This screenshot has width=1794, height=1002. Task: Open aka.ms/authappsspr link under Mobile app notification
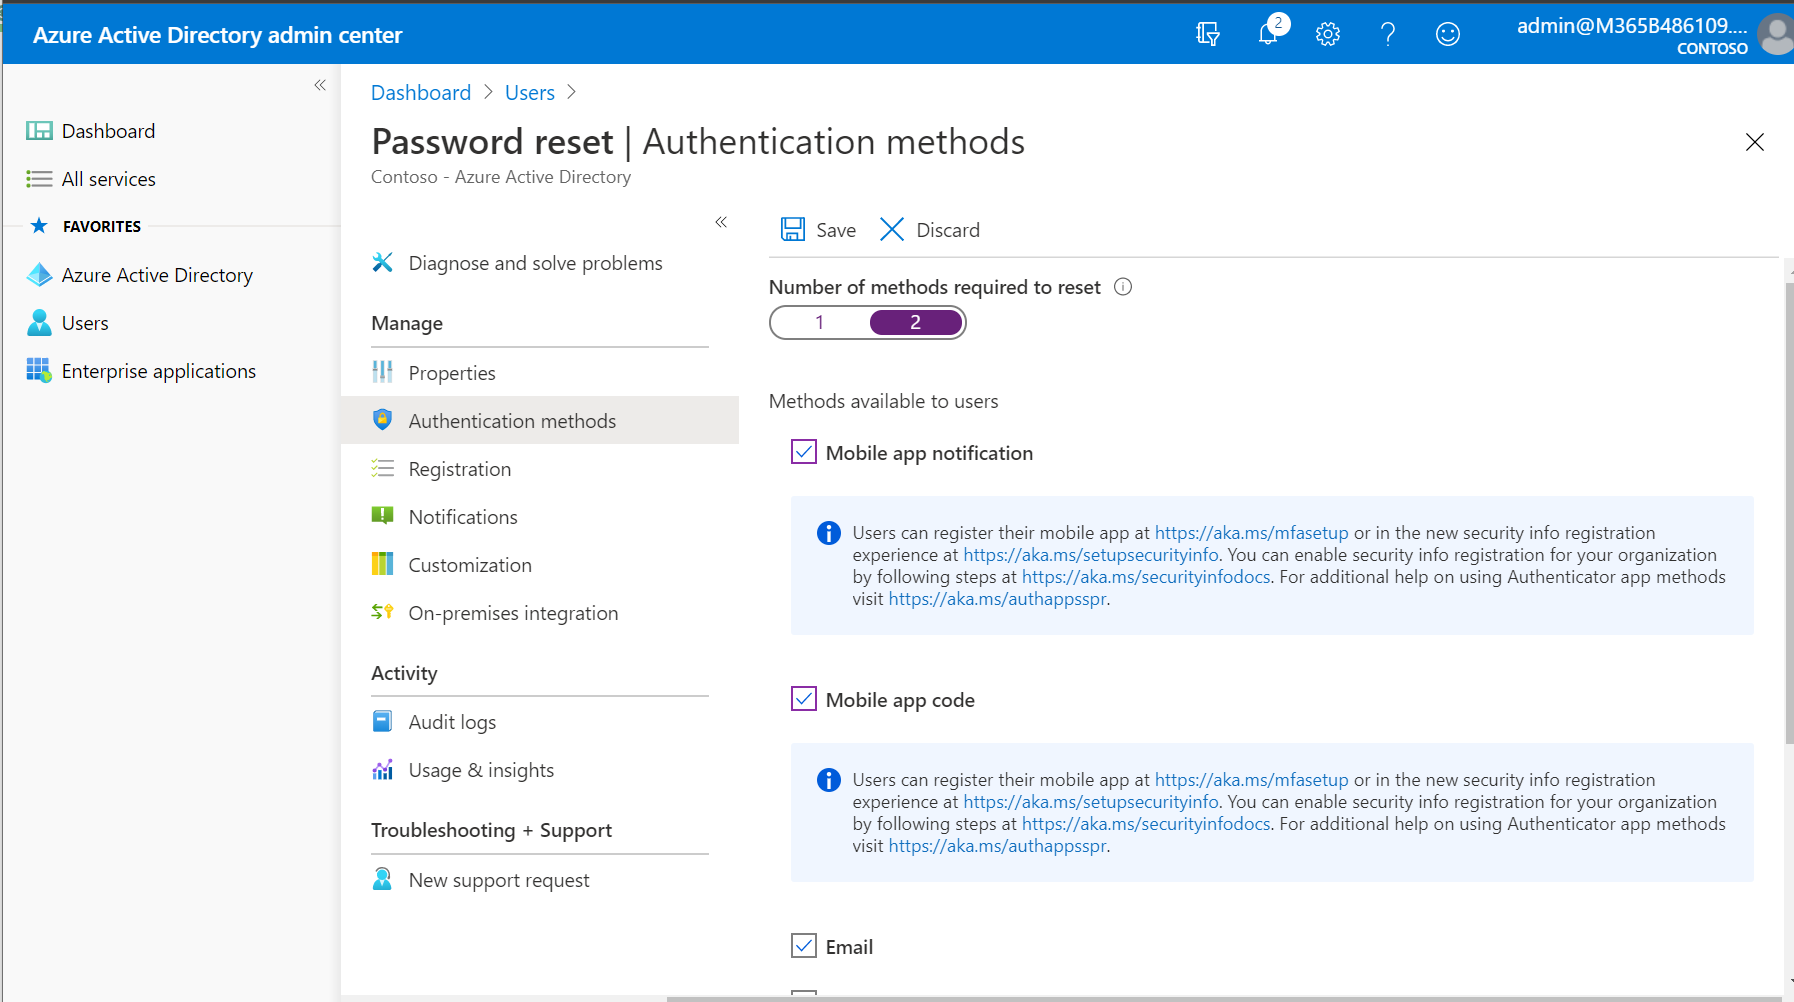997,599
